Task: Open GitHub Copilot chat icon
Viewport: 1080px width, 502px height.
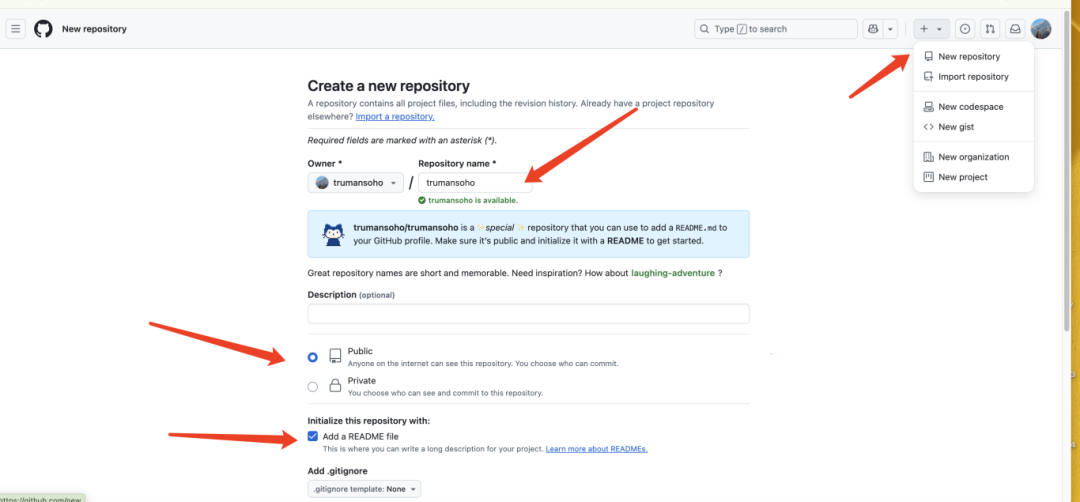Action: pyautogui.click(x=873, y=29)
